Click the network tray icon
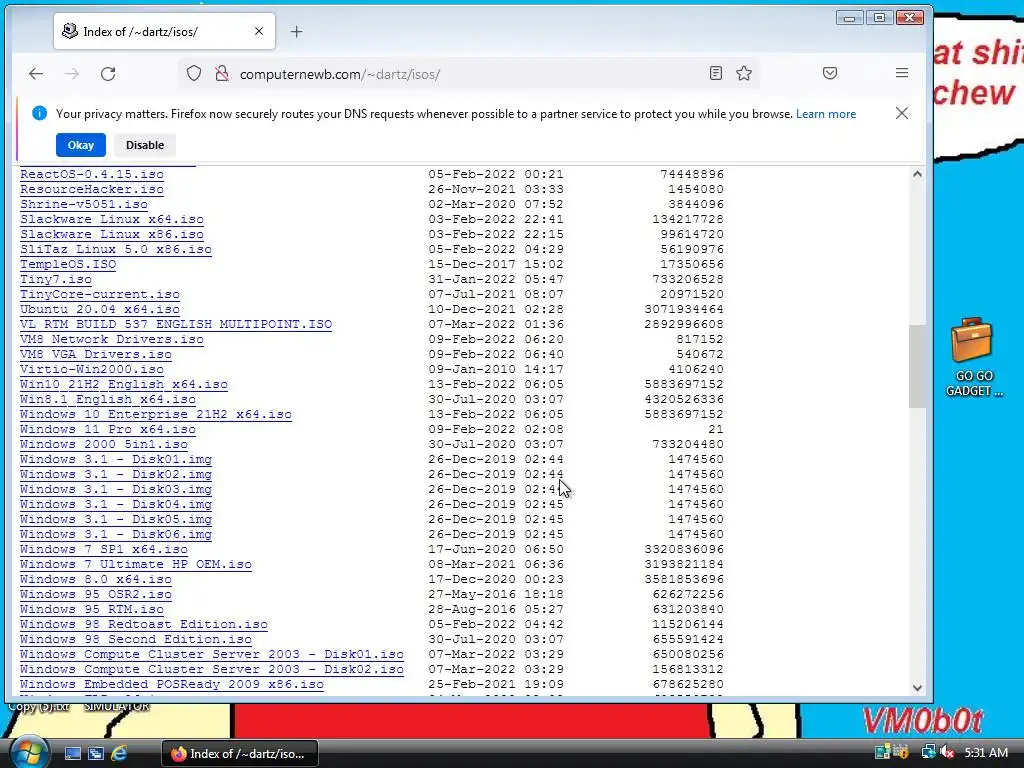The width and height of the screenshot is (1024, 768). pyautogui.click(x=928, y=752)
